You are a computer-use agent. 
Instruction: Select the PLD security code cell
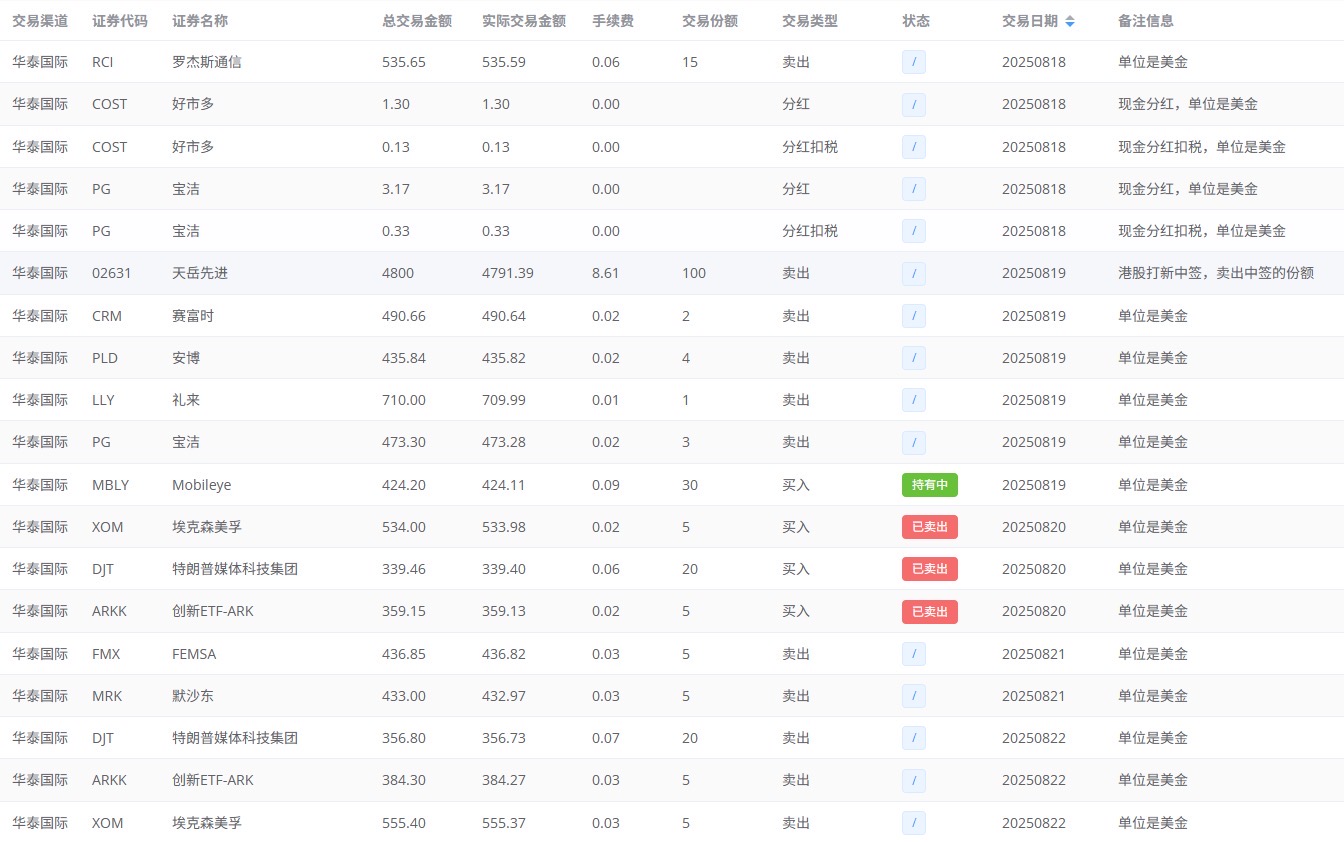tap(106, 358)
